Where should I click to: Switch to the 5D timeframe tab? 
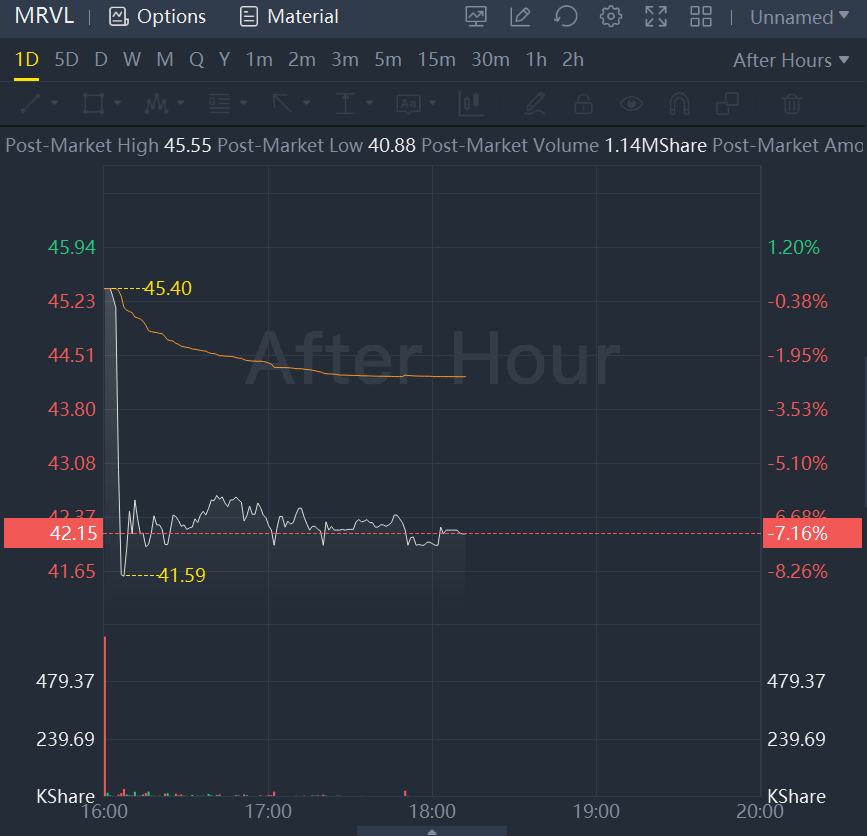tap(66, 60)
